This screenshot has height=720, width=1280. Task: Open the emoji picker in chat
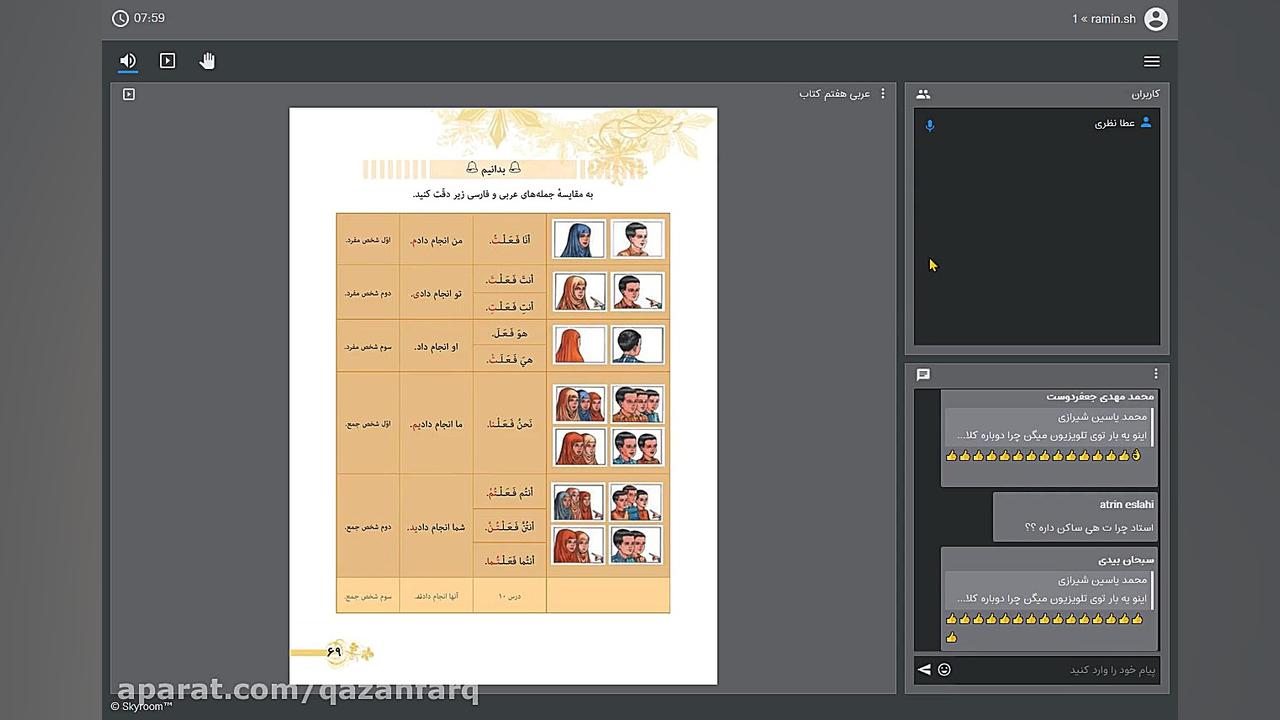[944, 670]
